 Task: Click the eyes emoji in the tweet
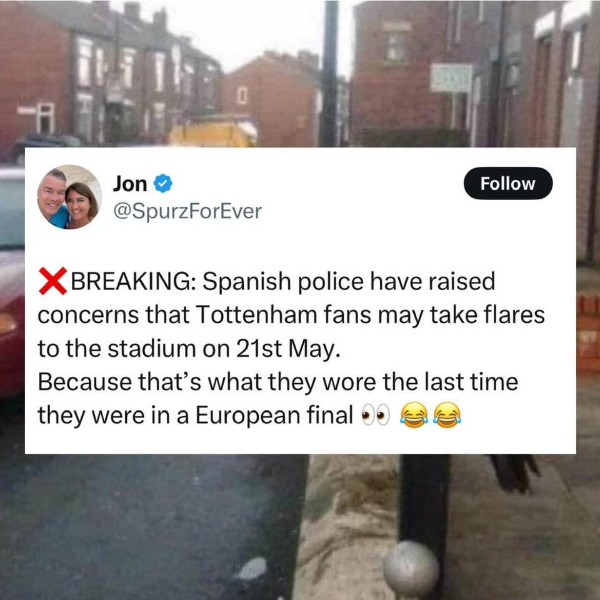(375, 415)
